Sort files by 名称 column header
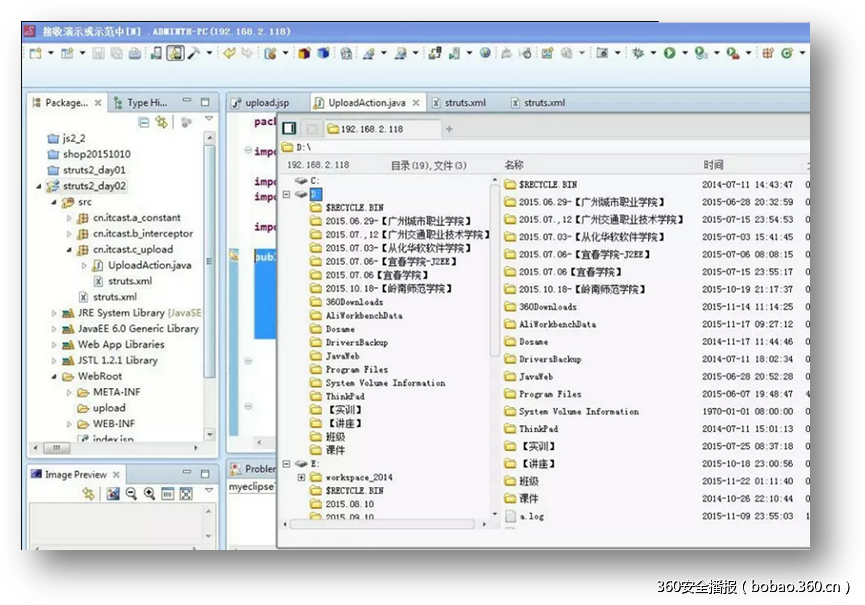The image size is (865, 605). [514, 165]
